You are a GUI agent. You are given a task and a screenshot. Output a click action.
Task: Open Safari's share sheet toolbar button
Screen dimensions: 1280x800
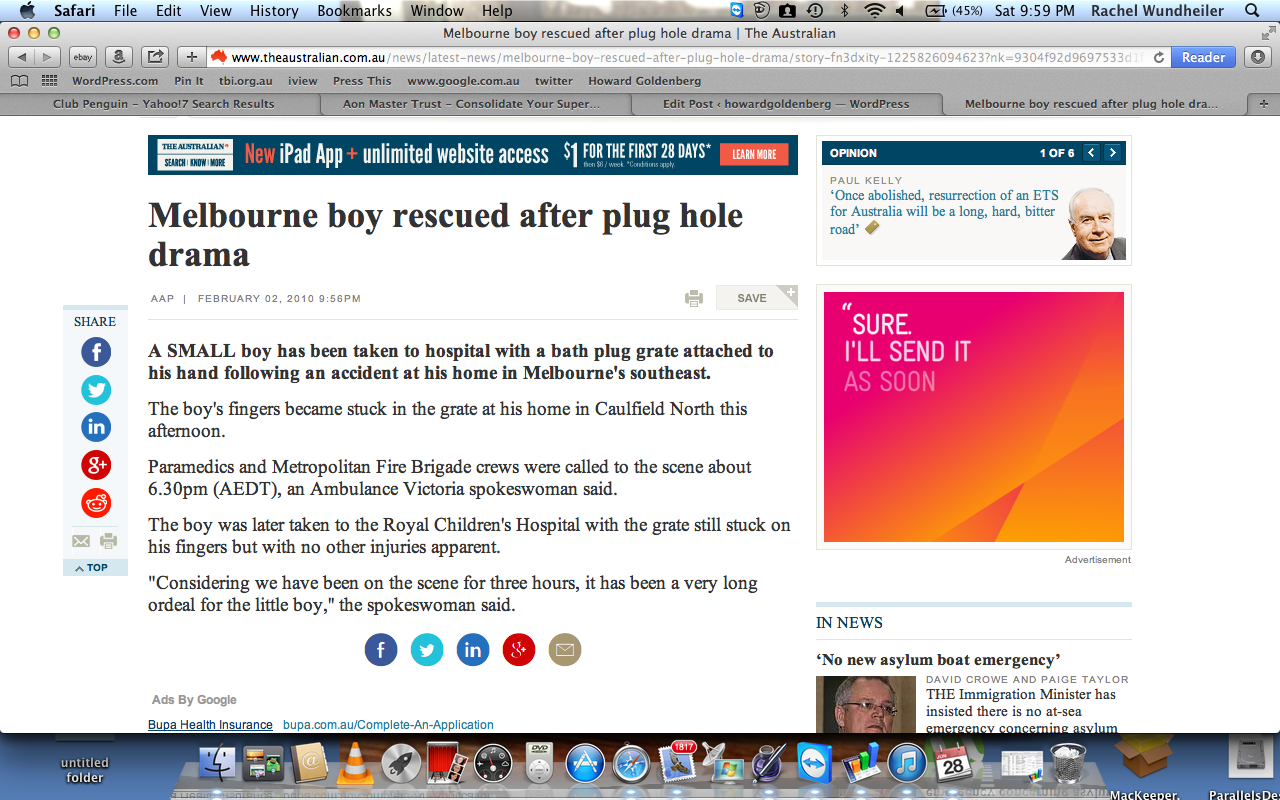point(154,57)
